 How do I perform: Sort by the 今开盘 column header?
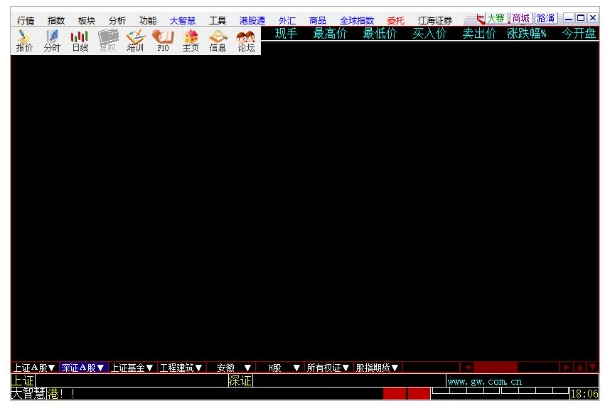point(579,33)
